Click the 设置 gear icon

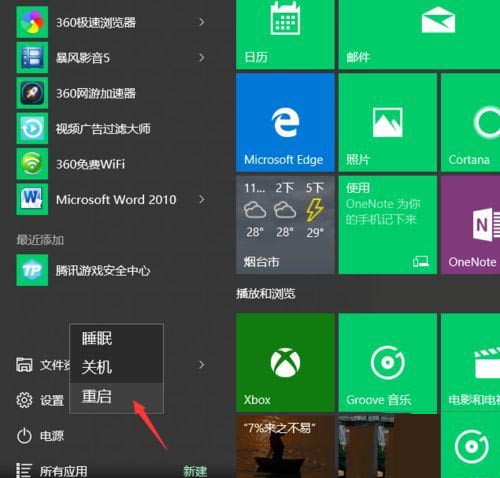(x=24, y=400)
